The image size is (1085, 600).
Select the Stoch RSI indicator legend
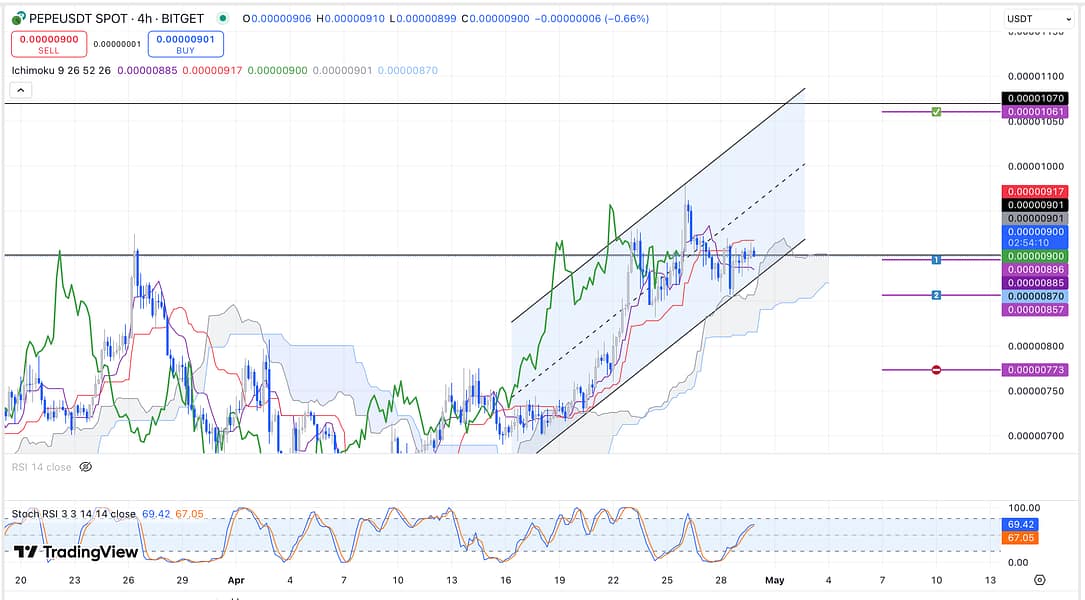coord(73,514)
